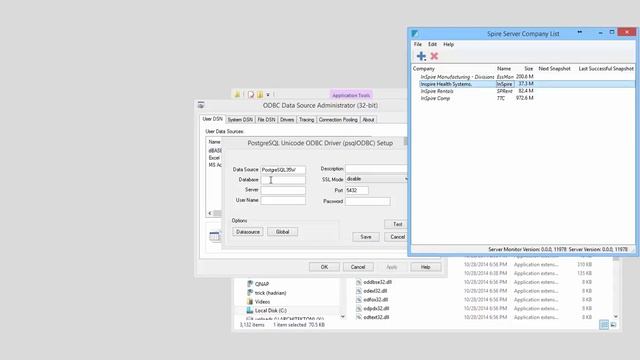This screenshot has width=640, height=360.
Task: Click the Description input field
Action: tap(377, 169)
